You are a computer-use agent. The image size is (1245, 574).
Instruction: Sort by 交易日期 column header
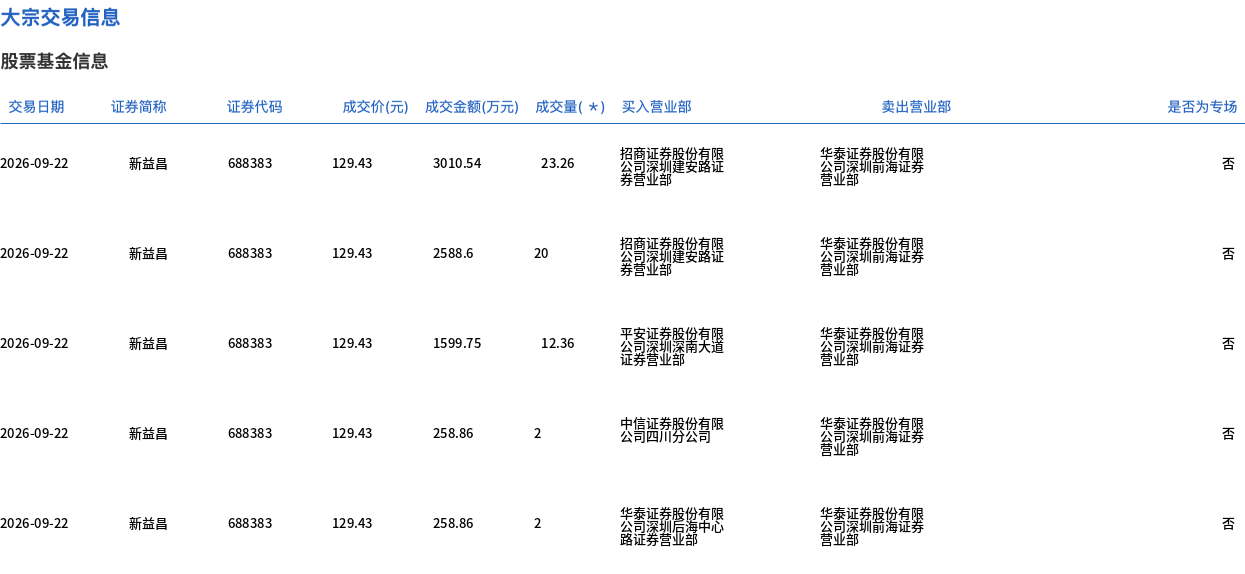36,107
